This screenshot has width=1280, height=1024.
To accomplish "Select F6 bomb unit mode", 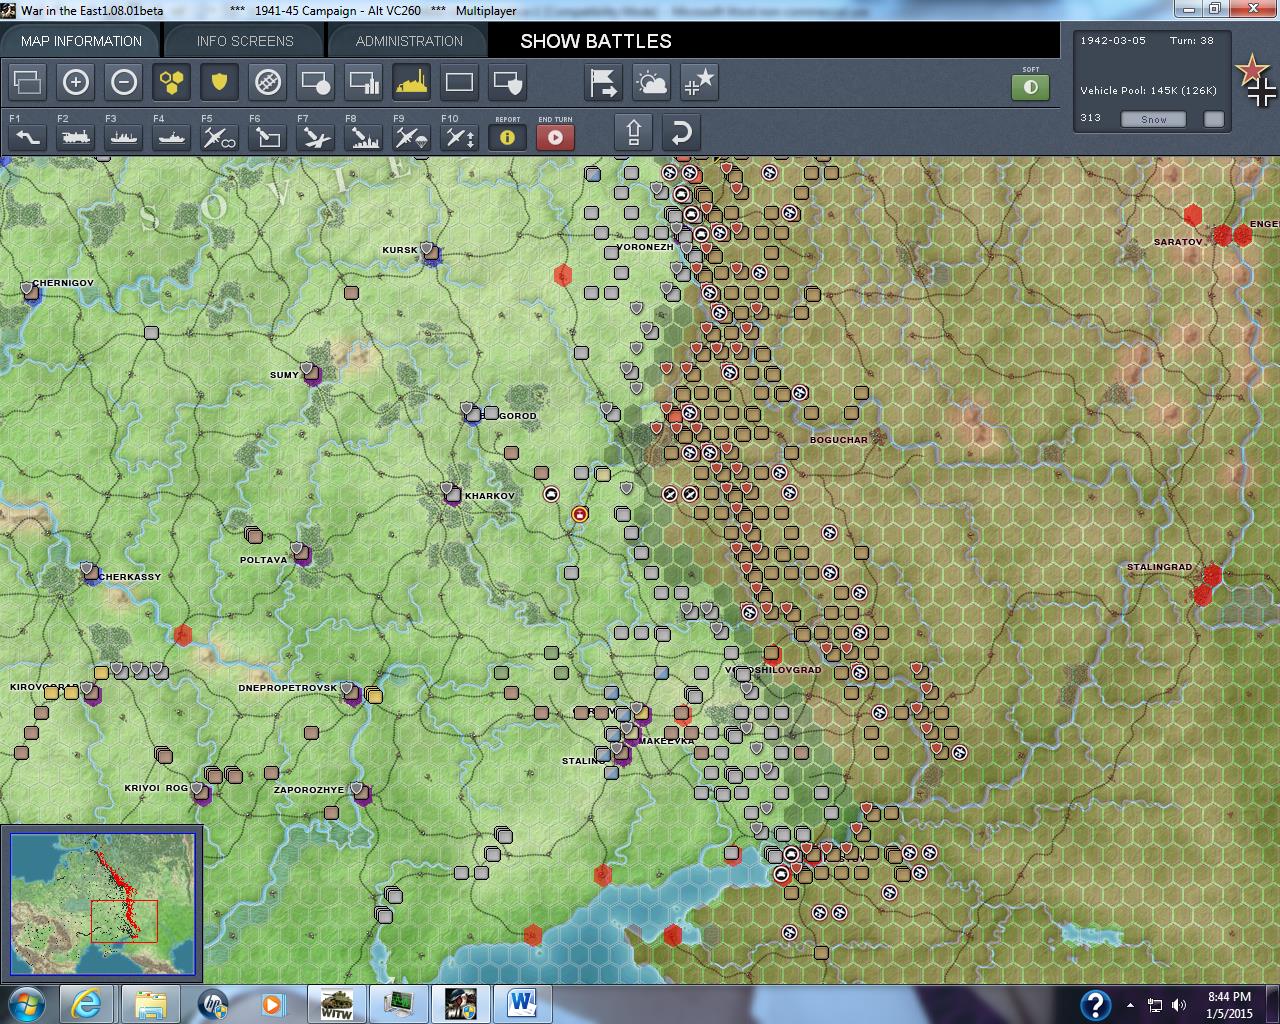I will [268, 137].
